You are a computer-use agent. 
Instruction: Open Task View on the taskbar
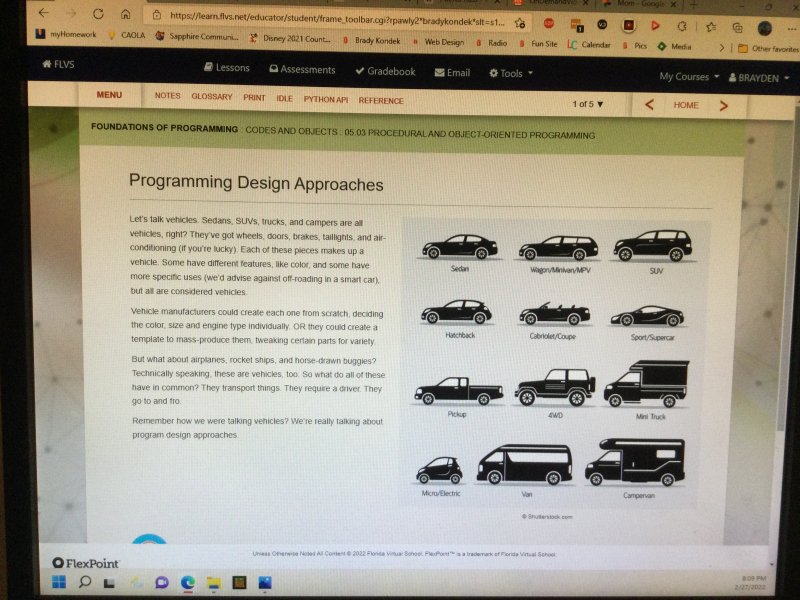point(110,582)
